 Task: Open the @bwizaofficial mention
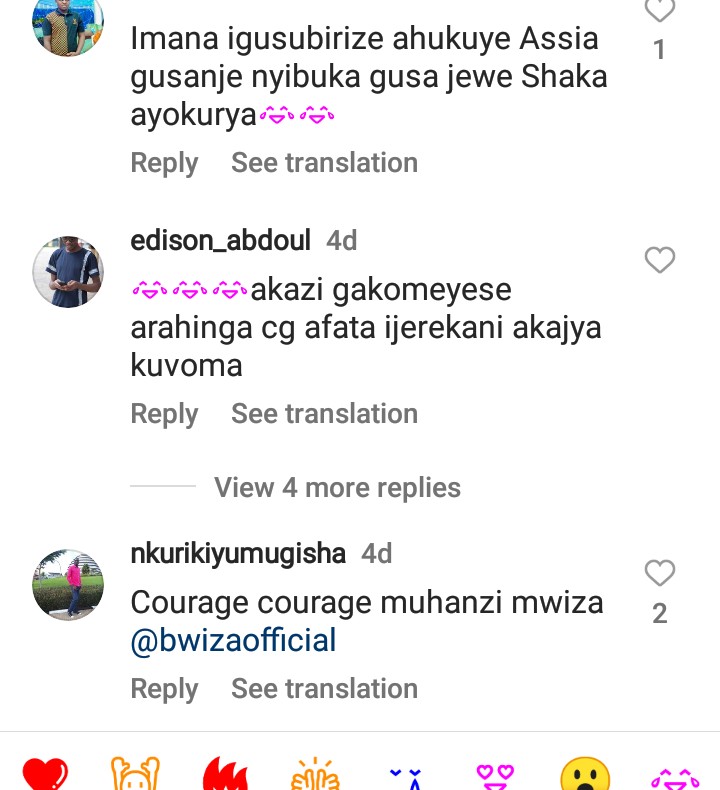[x=233, y=640]
